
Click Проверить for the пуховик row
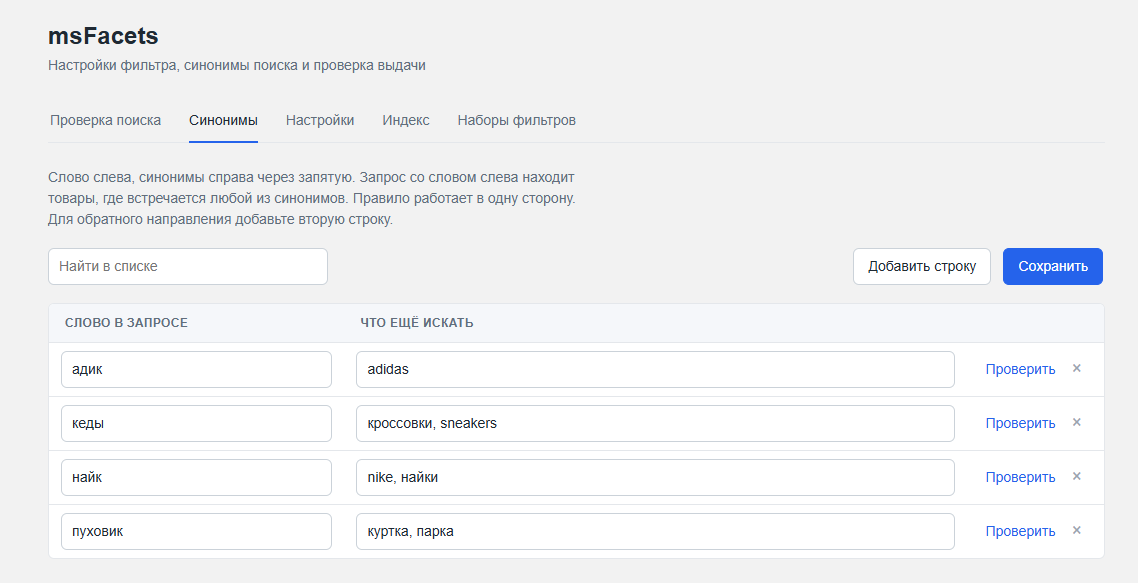click(1020, 531)
